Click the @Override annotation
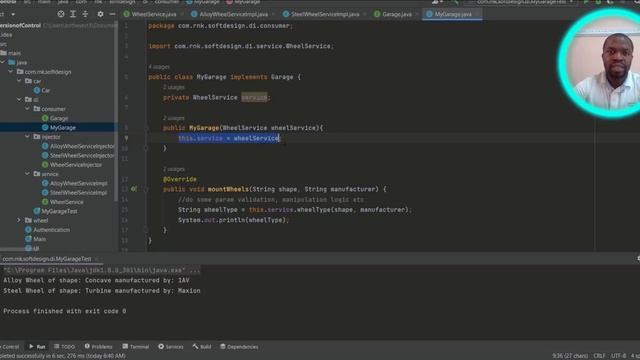Image resolution: width=640 pixels, height=360 pixels. point(180,179)
